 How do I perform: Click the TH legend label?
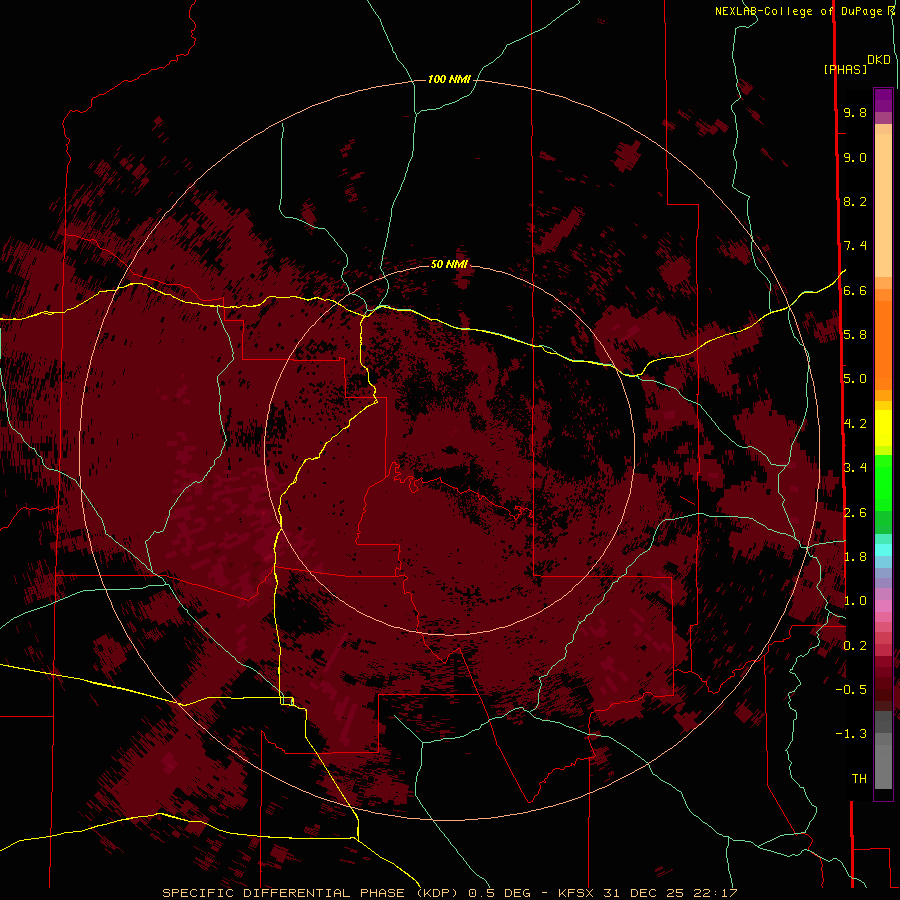tap(859, 779)
